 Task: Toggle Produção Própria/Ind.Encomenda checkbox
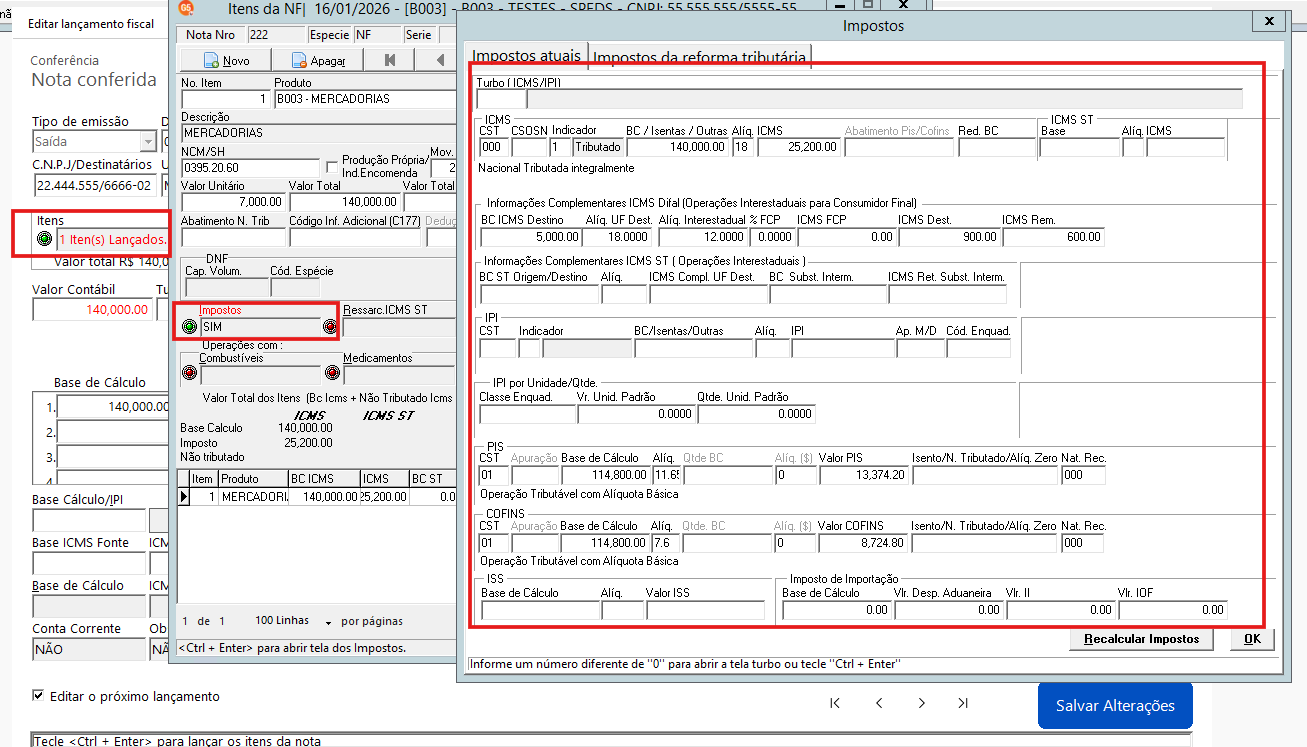[x=332, y=166]
